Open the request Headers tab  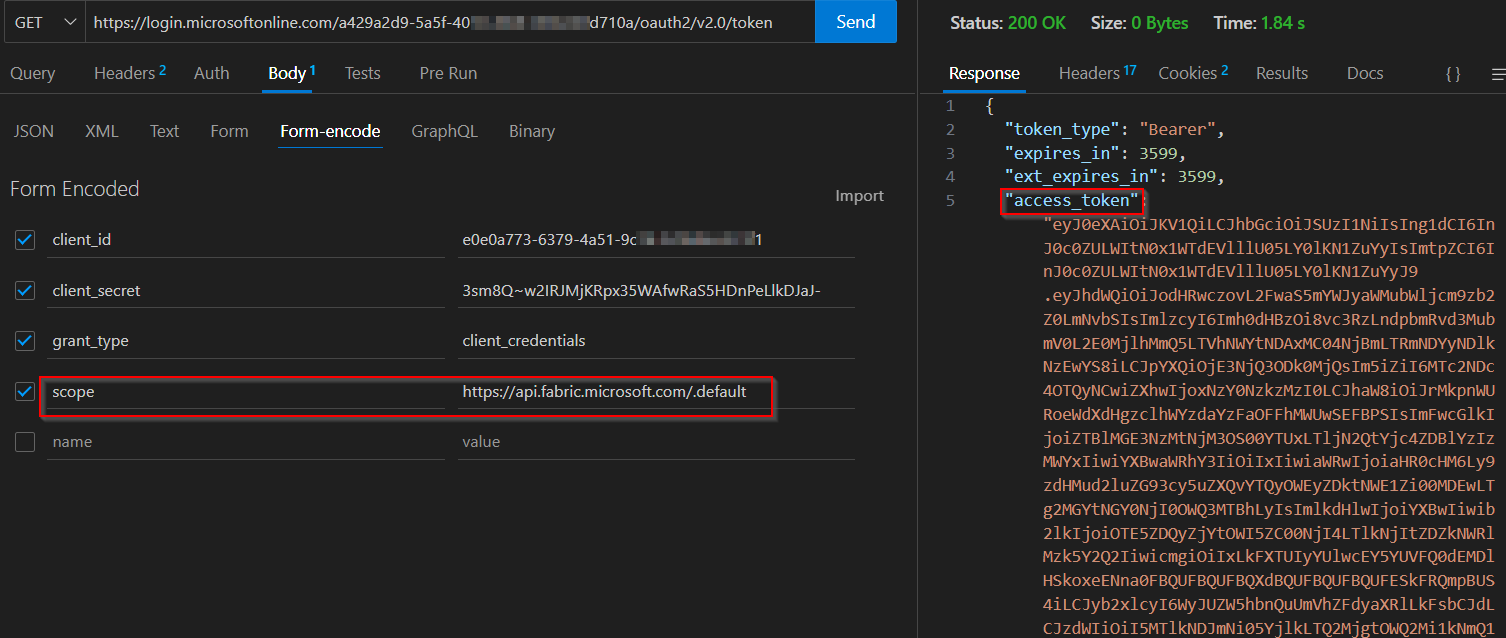[130, 73]
